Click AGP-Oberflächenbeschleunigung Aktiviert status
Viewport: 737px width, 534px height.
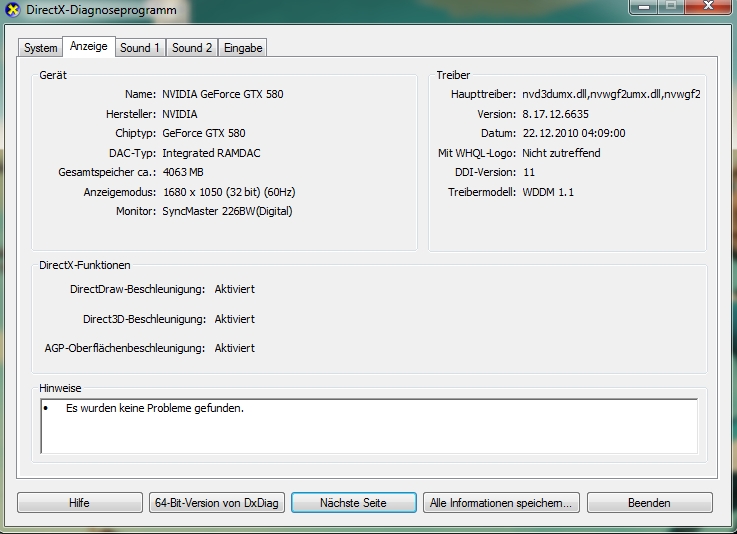click(x=235, y=348)
